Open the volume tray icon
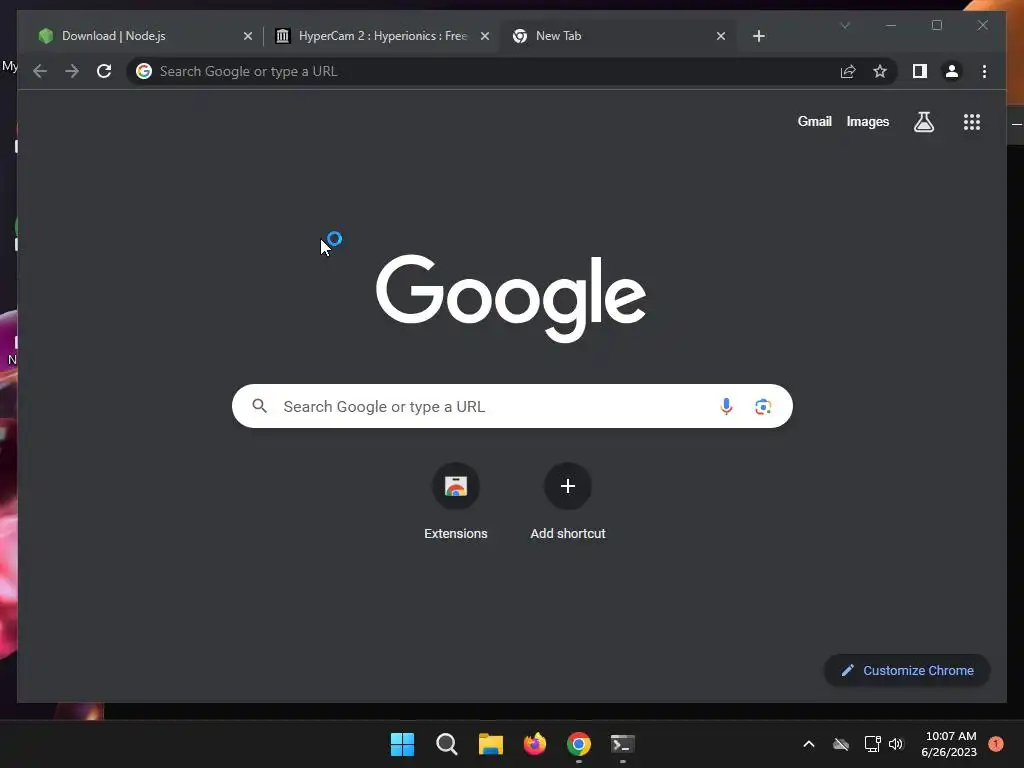 click(x=896, y=744)
